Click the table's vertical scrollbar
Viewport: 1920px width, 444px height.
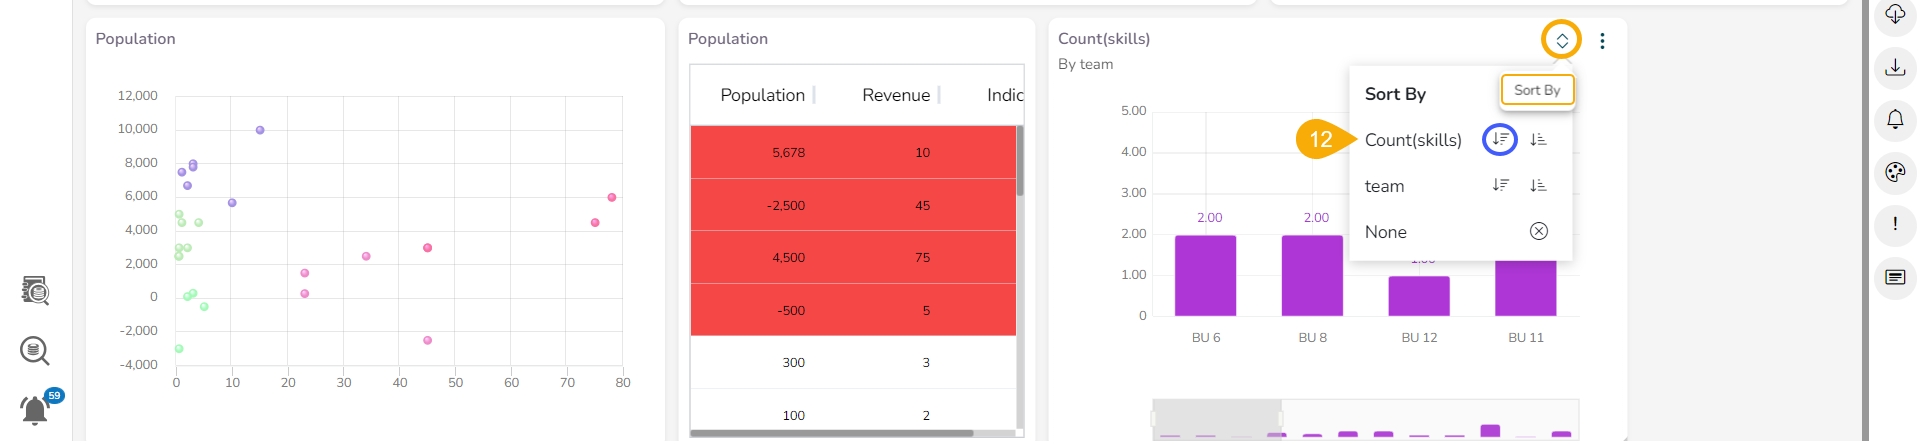coord(1020,160)
